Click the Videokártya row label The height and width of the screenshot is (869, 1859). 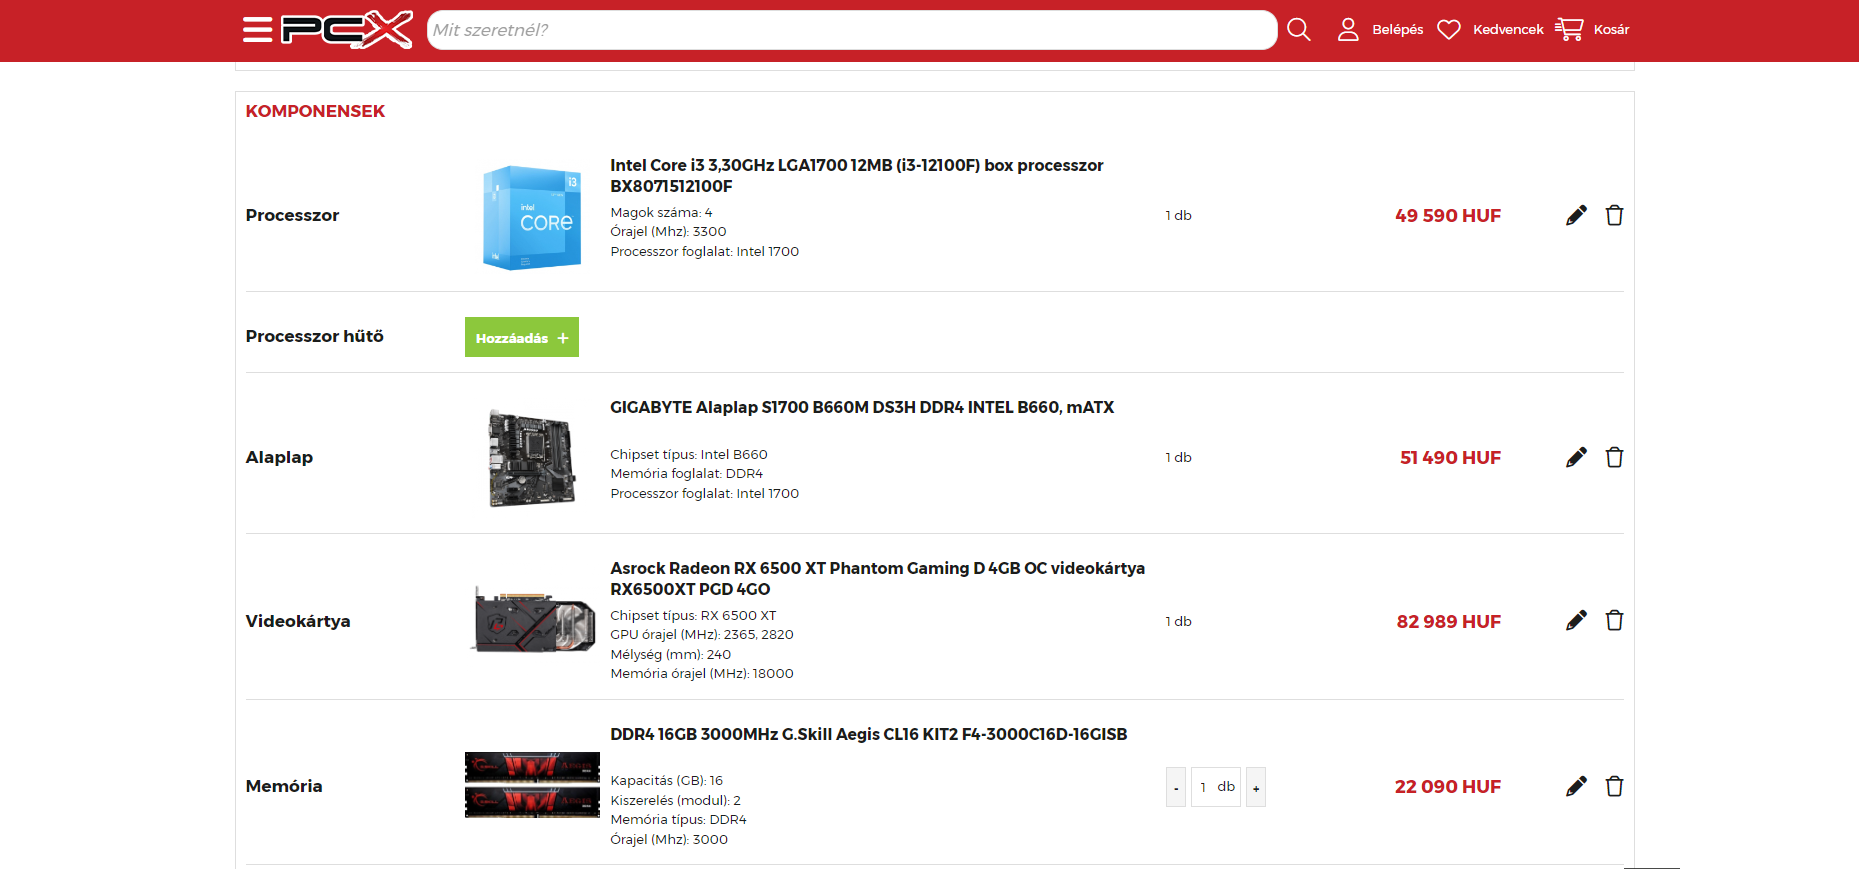pyautogui.click(x=298, y=621)
